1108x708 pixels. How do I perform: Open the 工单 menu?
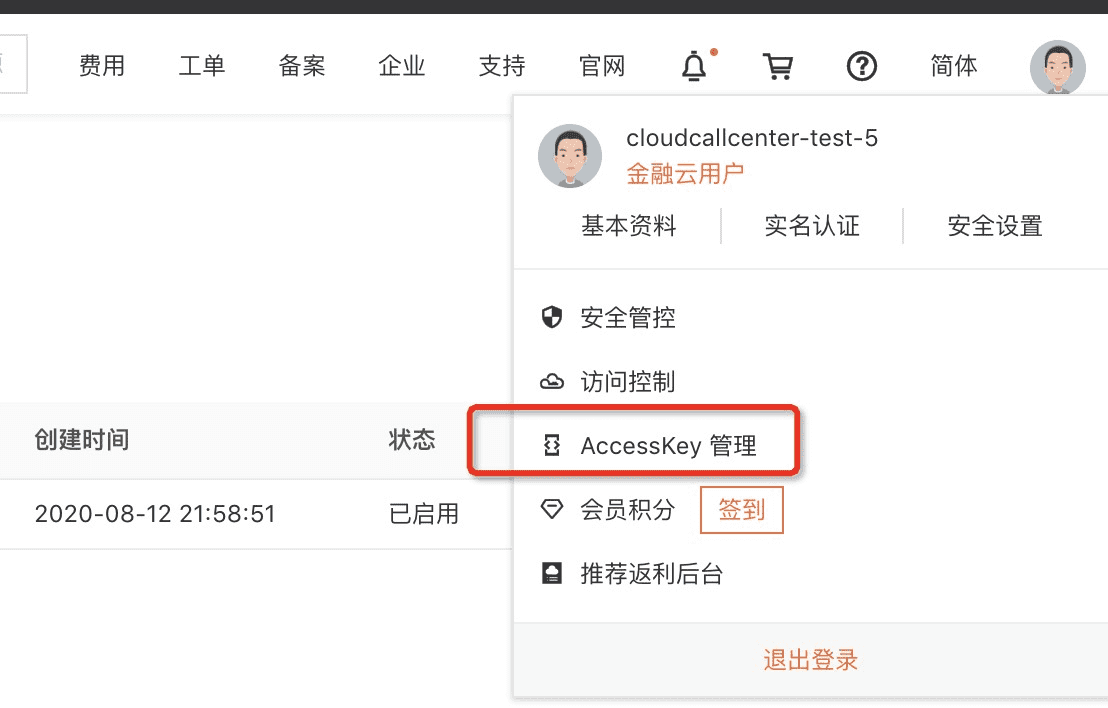201,66
